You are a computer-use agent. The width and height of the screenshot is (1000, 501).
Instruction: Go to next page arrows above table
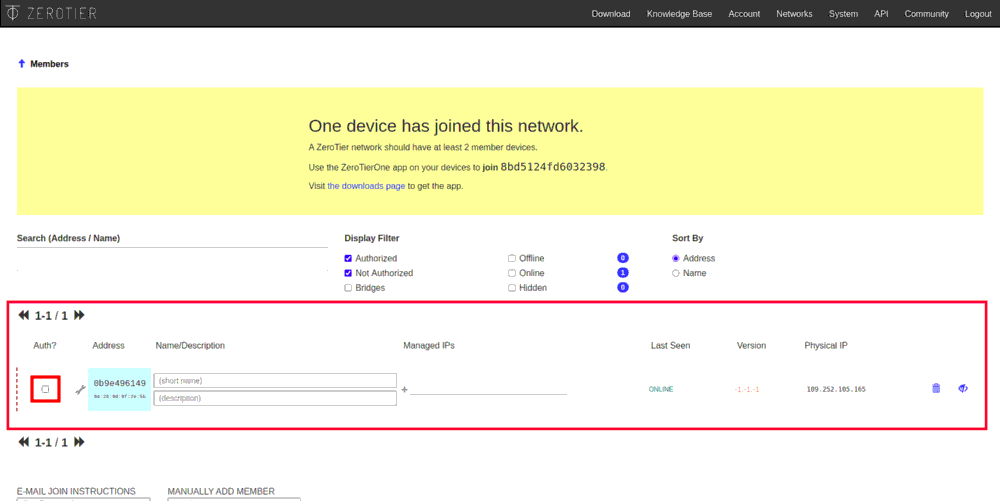coord(79,315)
